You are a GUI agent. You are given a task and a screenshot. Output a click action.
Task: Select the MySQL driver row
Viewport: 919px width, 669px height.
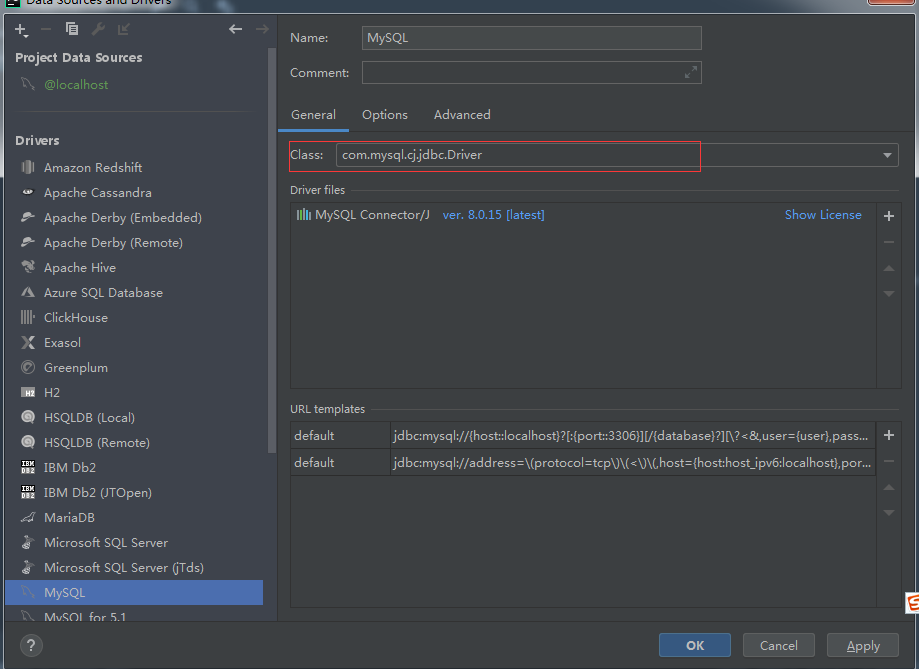(x=134, y=593)
